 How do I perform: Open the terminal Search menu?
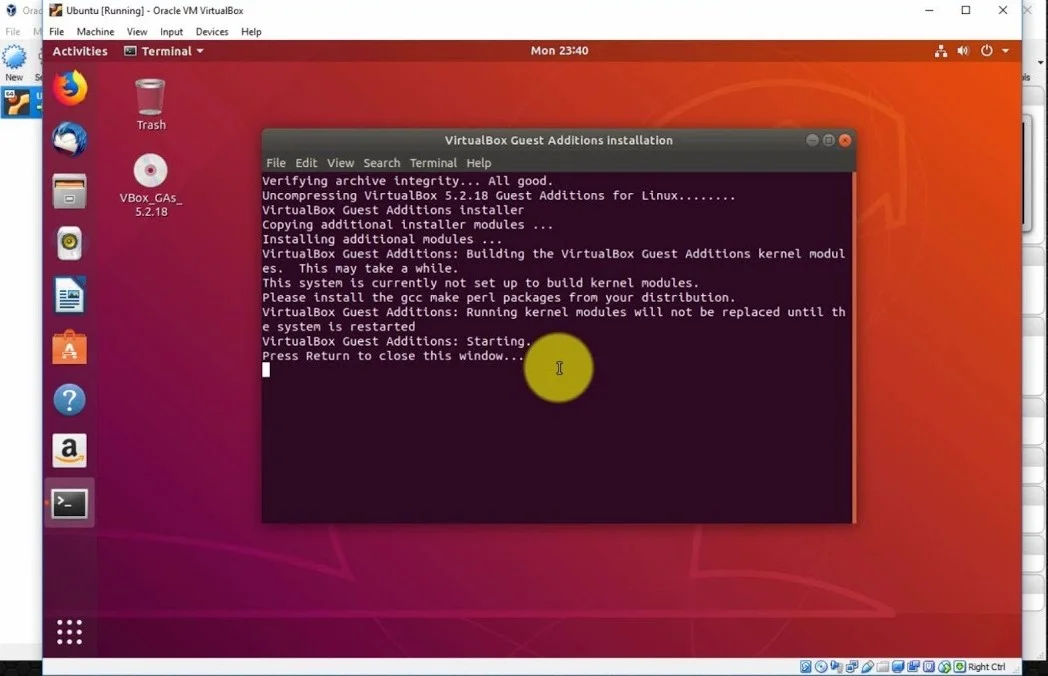(x=382, y=162)
